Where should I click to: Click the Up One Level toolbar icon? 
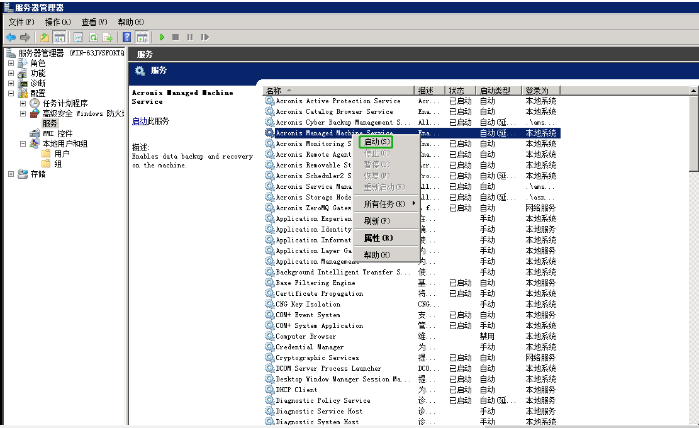(44, 37)
